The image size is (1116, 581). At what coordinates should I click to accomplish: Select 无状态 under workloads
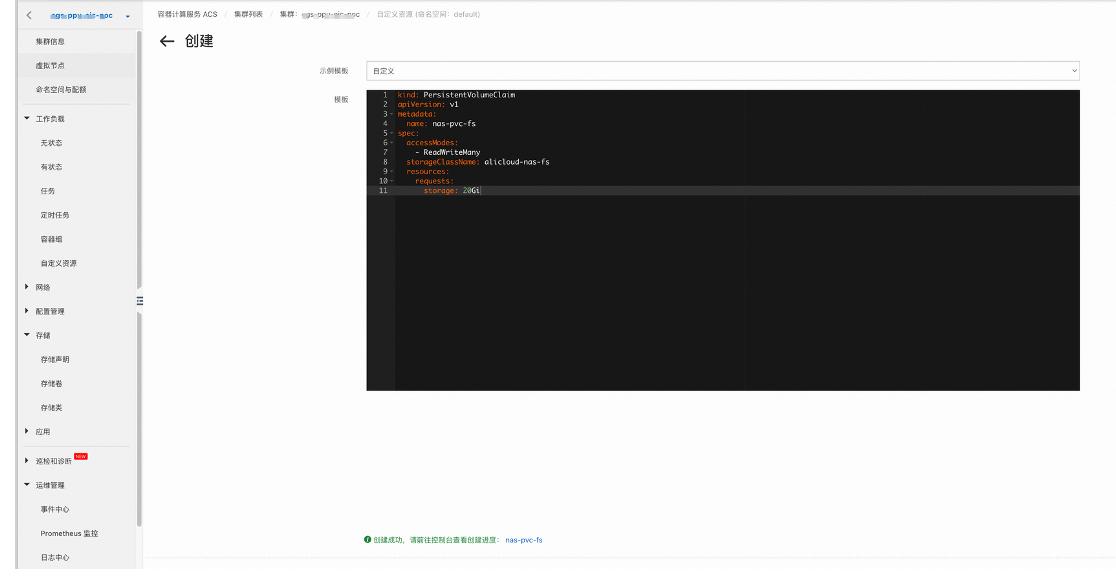51,143
